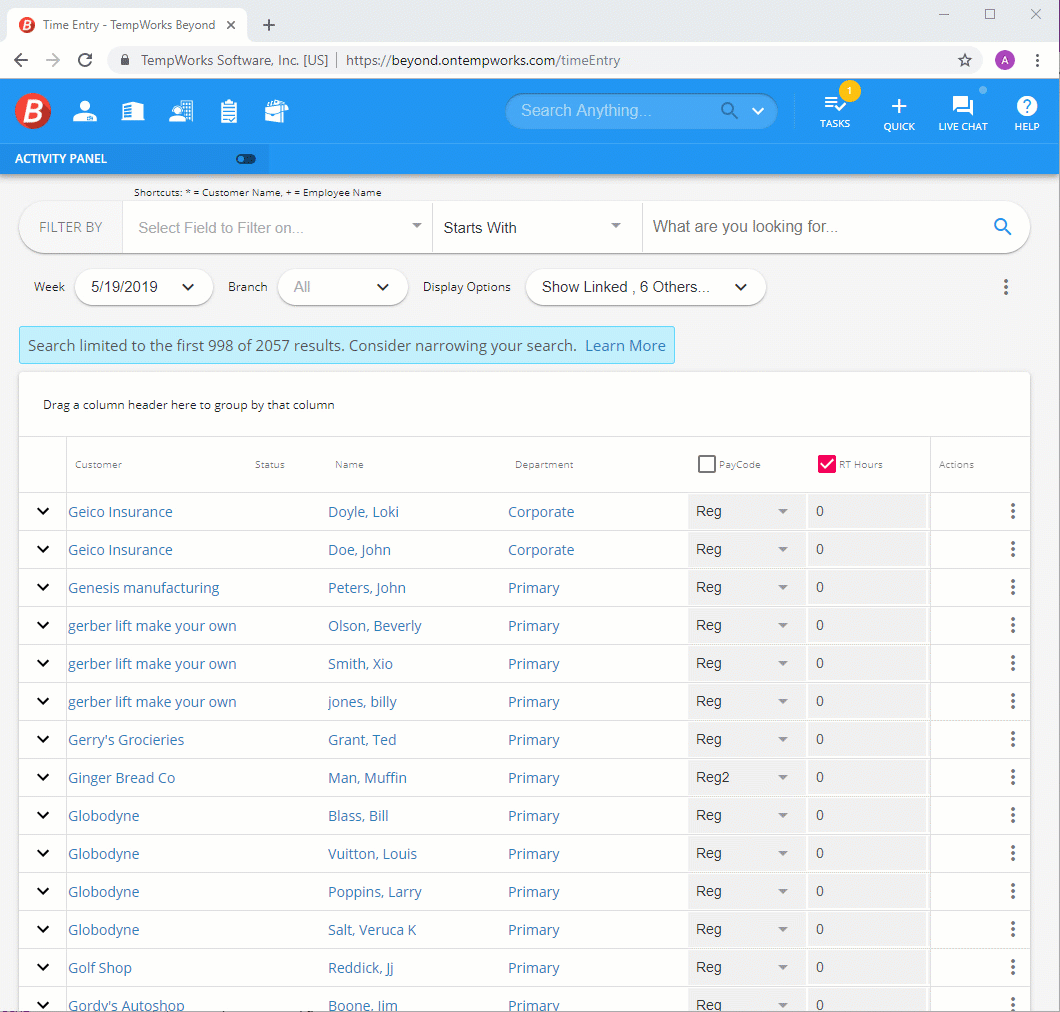1060x1012 pixels.
Task: Open Ginger Bread Co customer link
Action: [122, 777]
